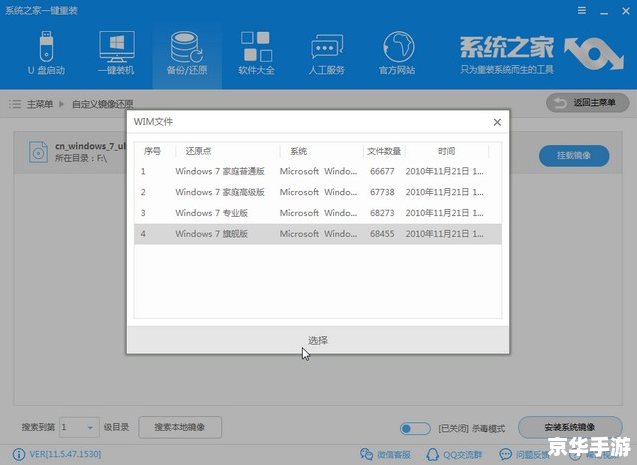Click the 搜索本地镜像 button
Screen dimensions: 637x465
(x=180, y=428)
